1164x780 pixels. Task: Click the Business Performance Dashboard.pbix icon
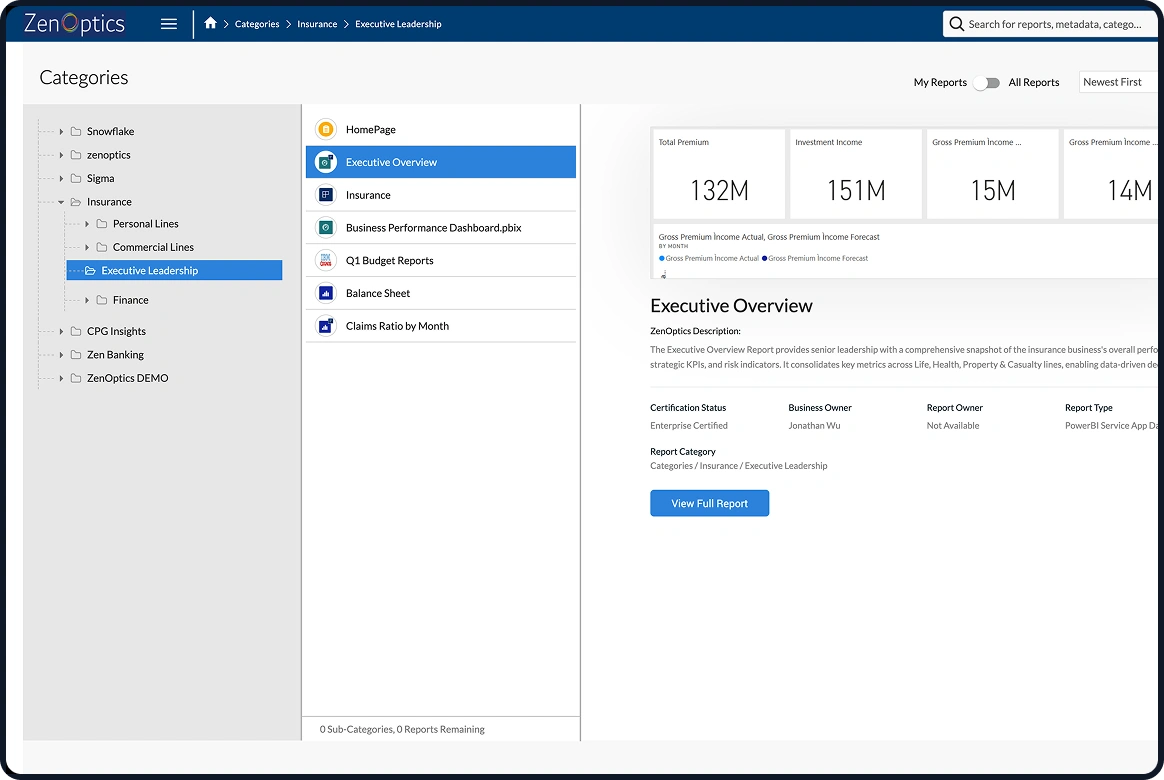(325, 228)
